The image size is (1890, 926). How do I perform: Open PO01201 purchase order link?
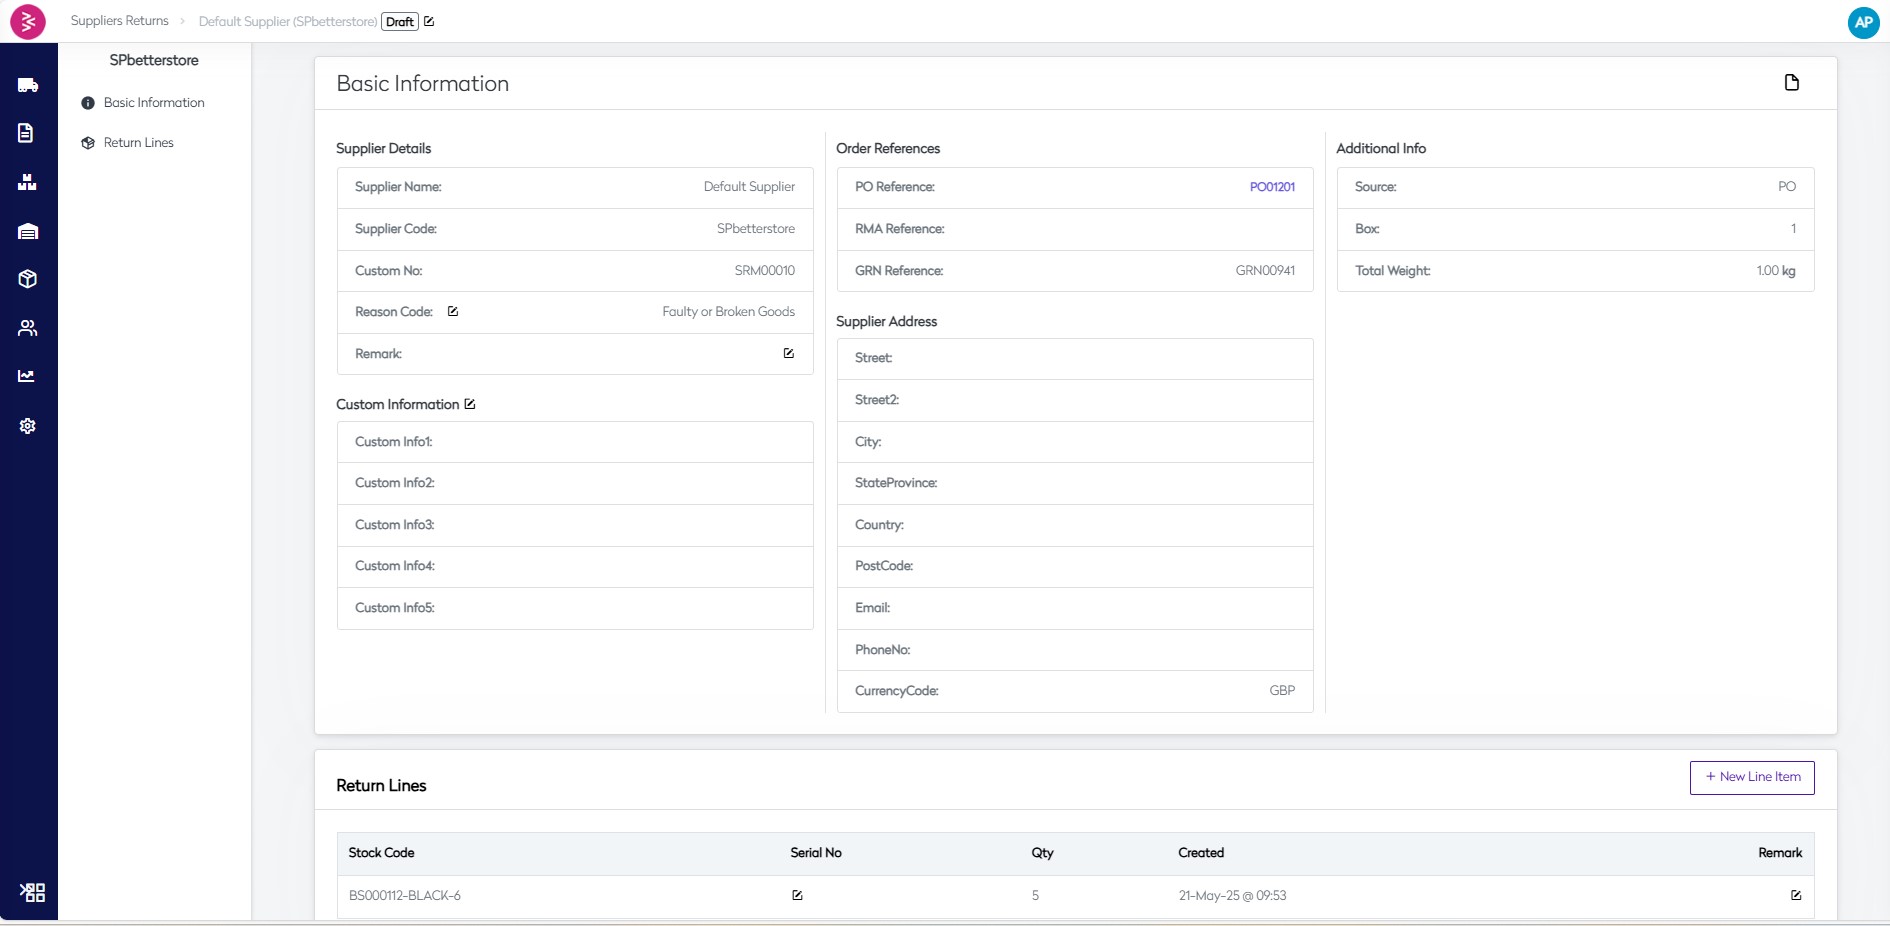tap(1272, 187)
